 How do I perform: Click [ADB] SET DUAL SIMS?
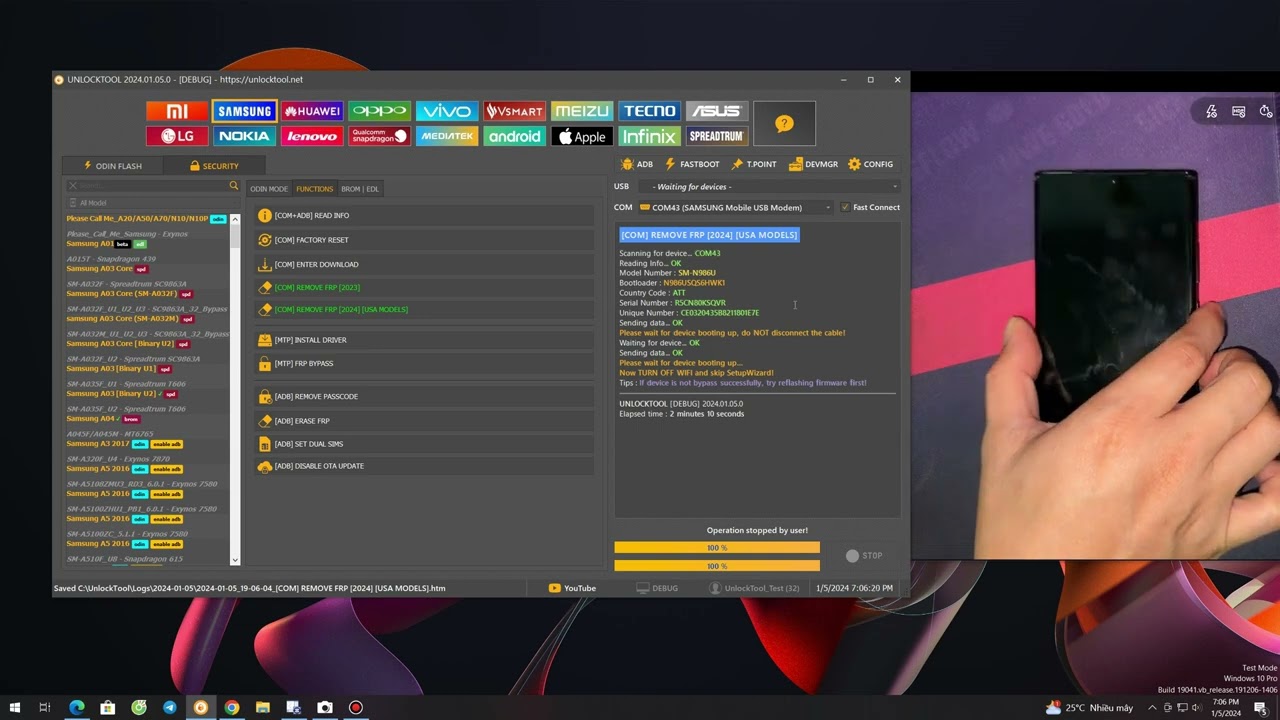pos(426,444)
